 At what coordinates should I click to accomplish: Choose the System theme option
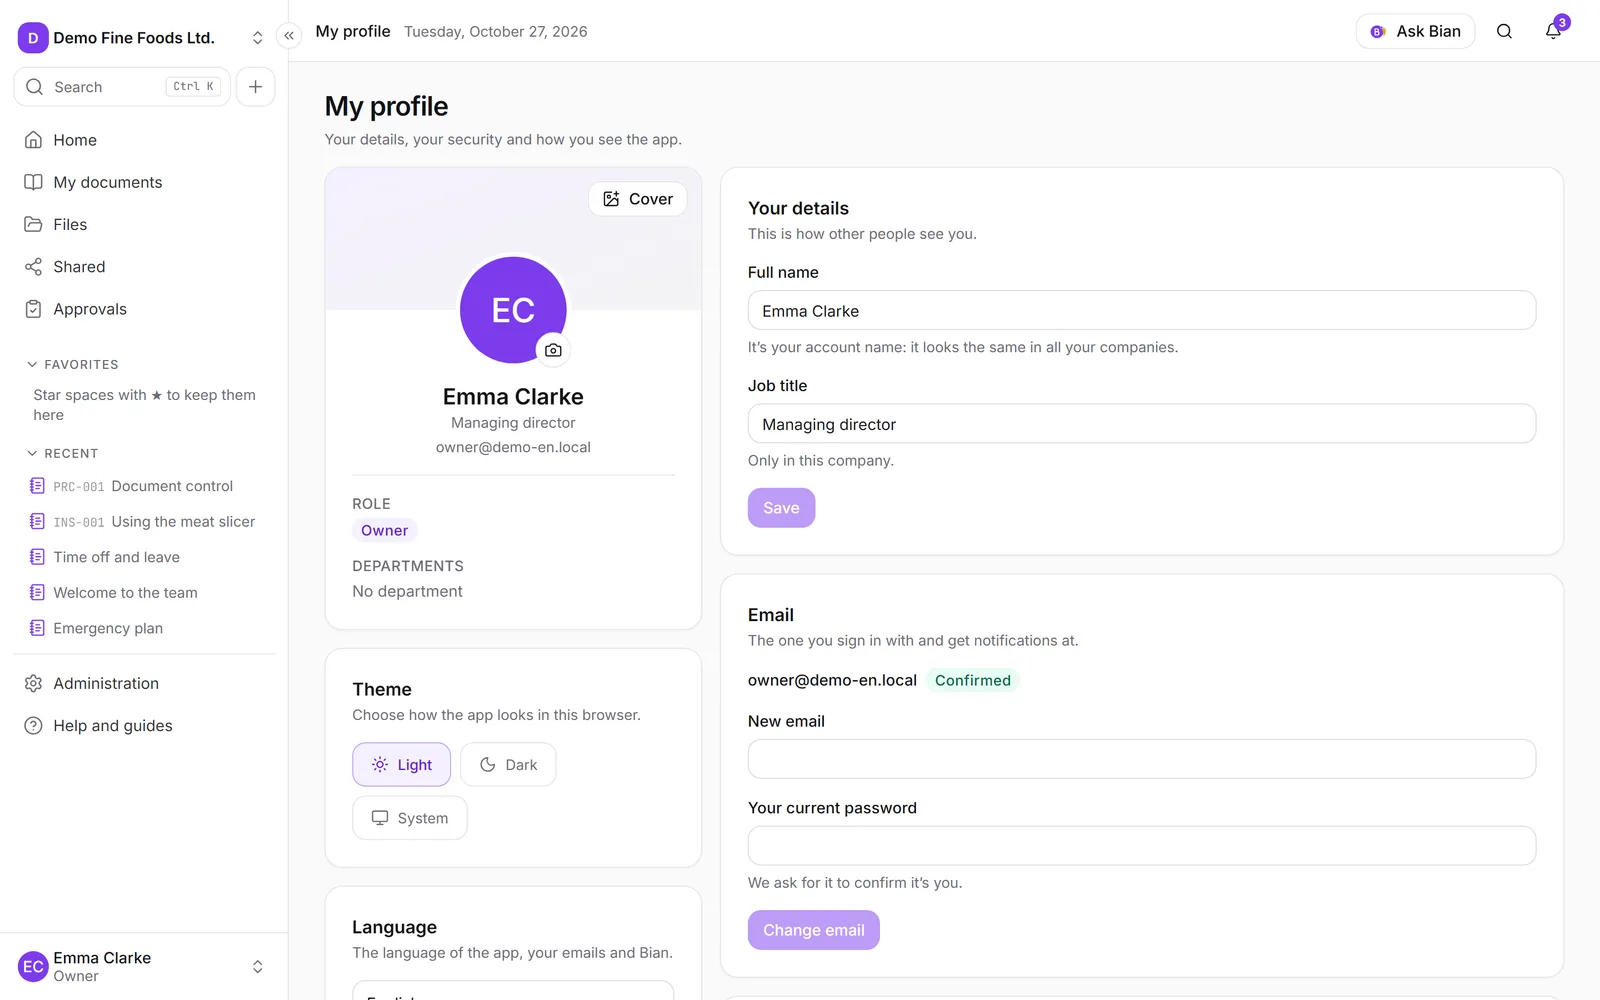coord(410,818)
